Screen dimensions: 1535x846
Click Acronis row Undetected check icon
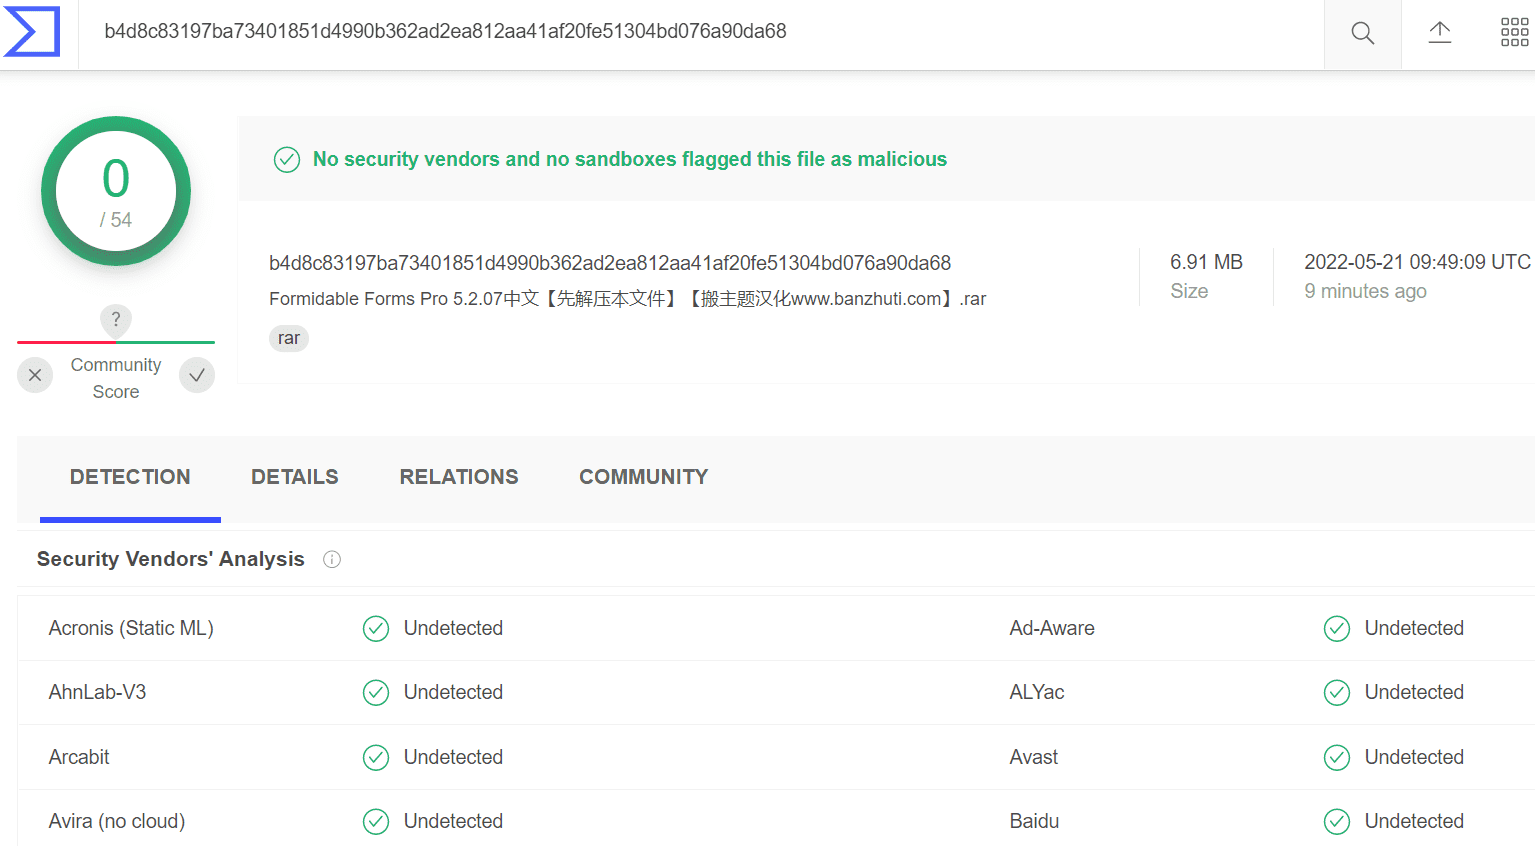376,628
